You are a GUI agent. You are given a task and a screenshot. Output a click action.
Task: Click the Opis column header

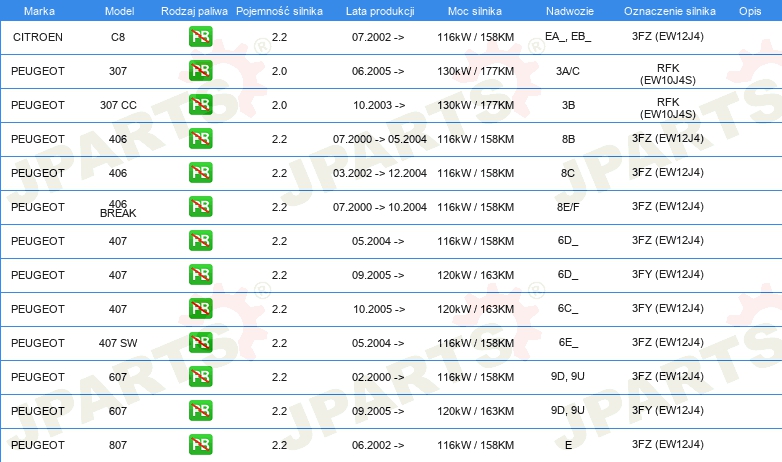tap(750, 11)
